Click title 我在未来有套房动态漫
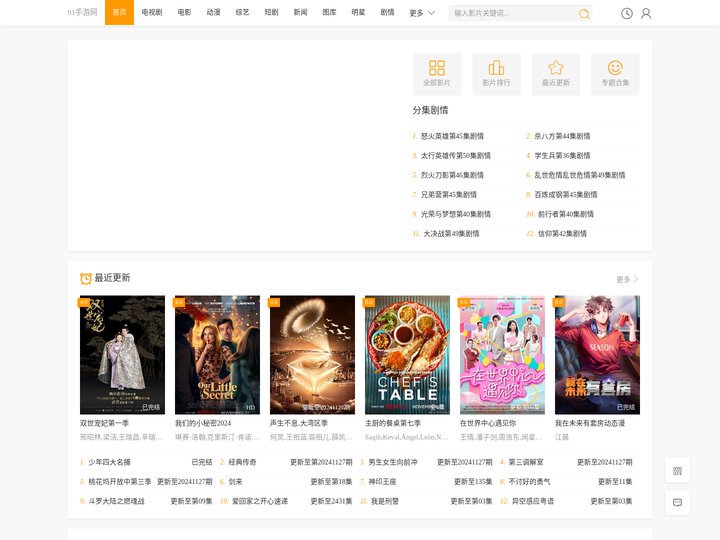 (x=590, y=423)
